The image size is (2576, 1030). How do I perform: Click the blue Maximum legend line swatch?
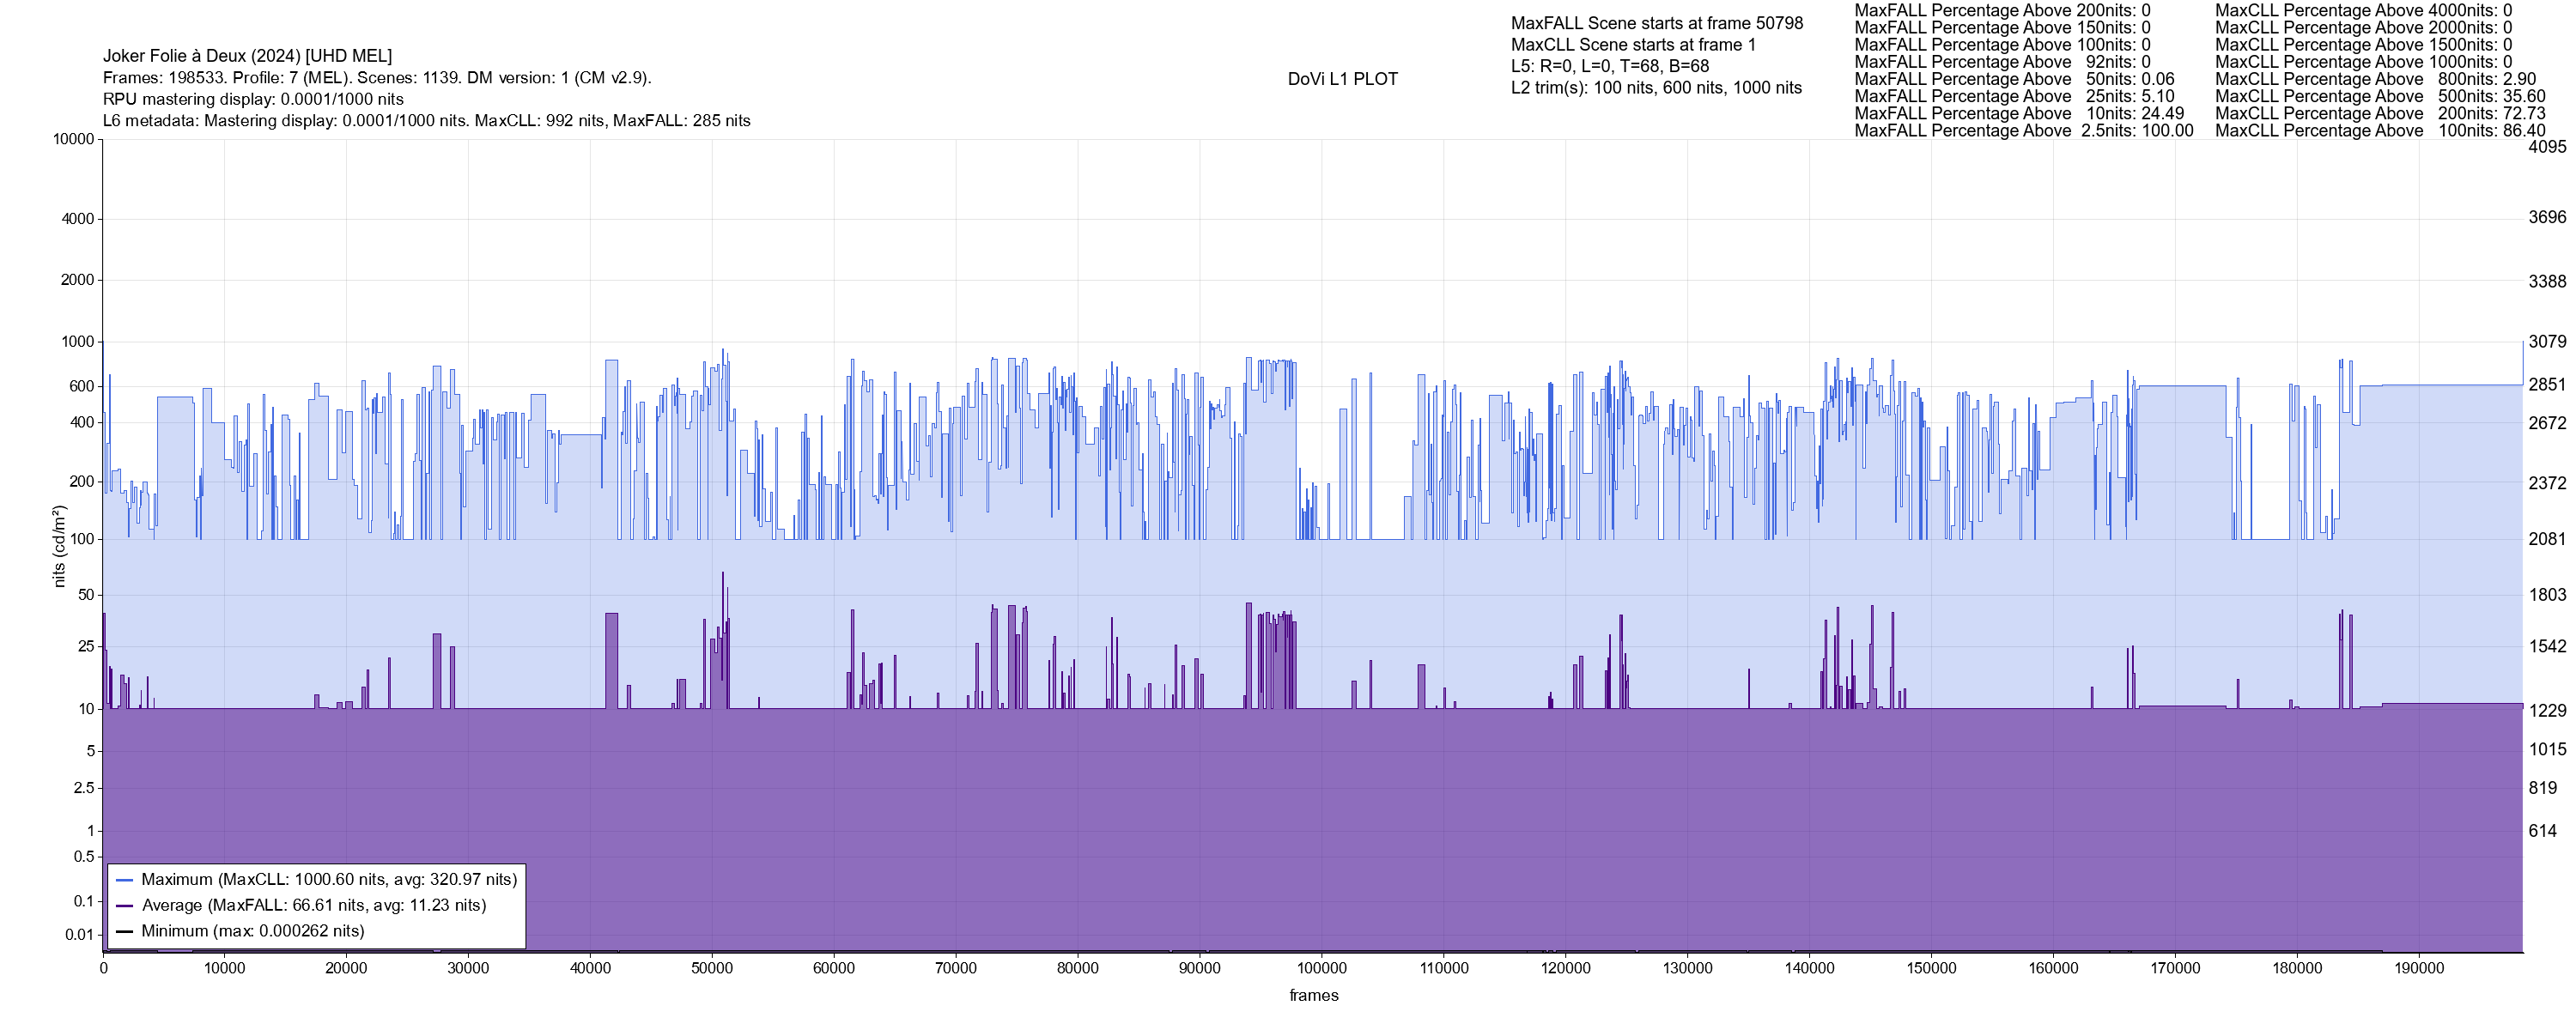pos(125,880)
